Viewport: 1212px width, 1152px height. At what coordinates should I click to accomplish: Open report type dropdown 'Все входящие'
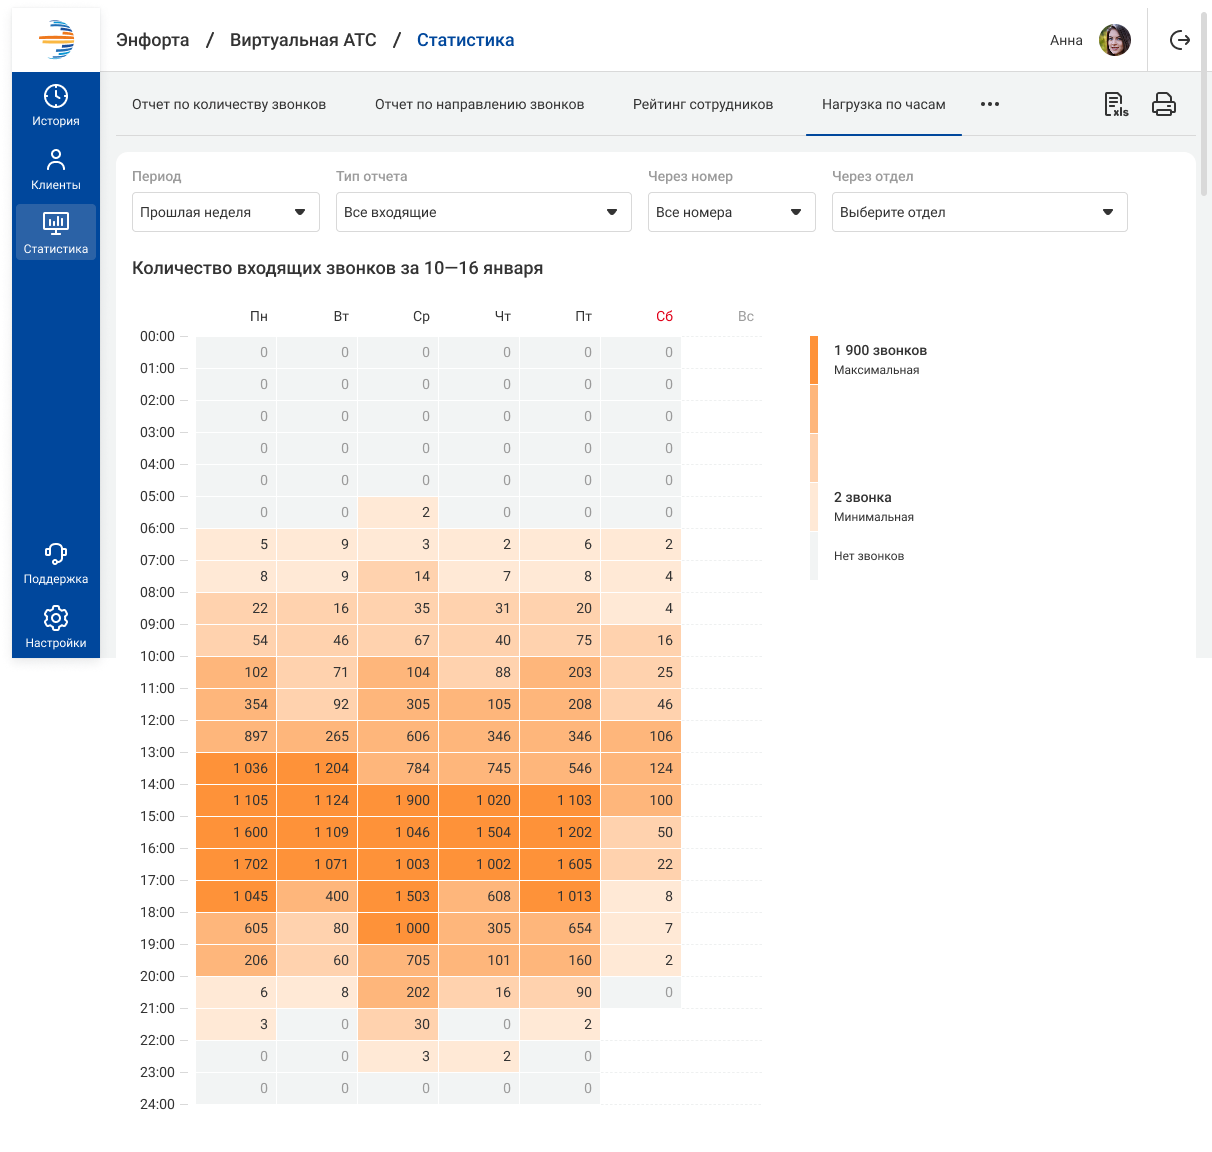tap(483, 212)
